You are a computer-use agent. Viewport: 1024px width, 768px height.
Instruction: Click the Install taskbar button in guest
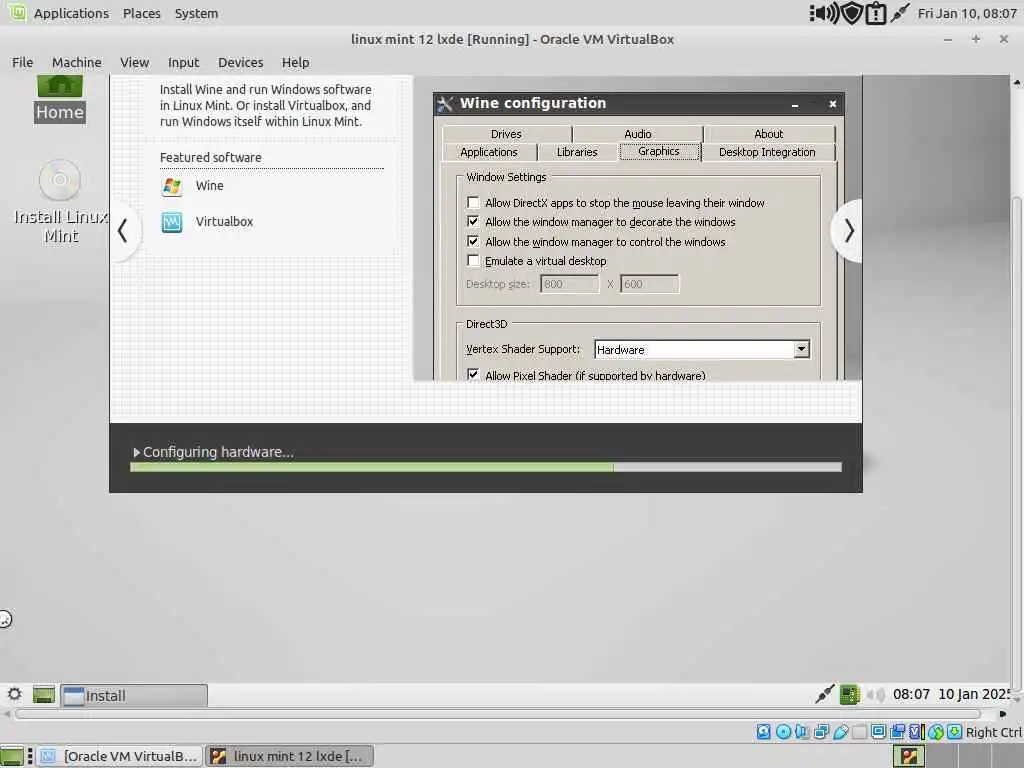(x=135, y=696)
